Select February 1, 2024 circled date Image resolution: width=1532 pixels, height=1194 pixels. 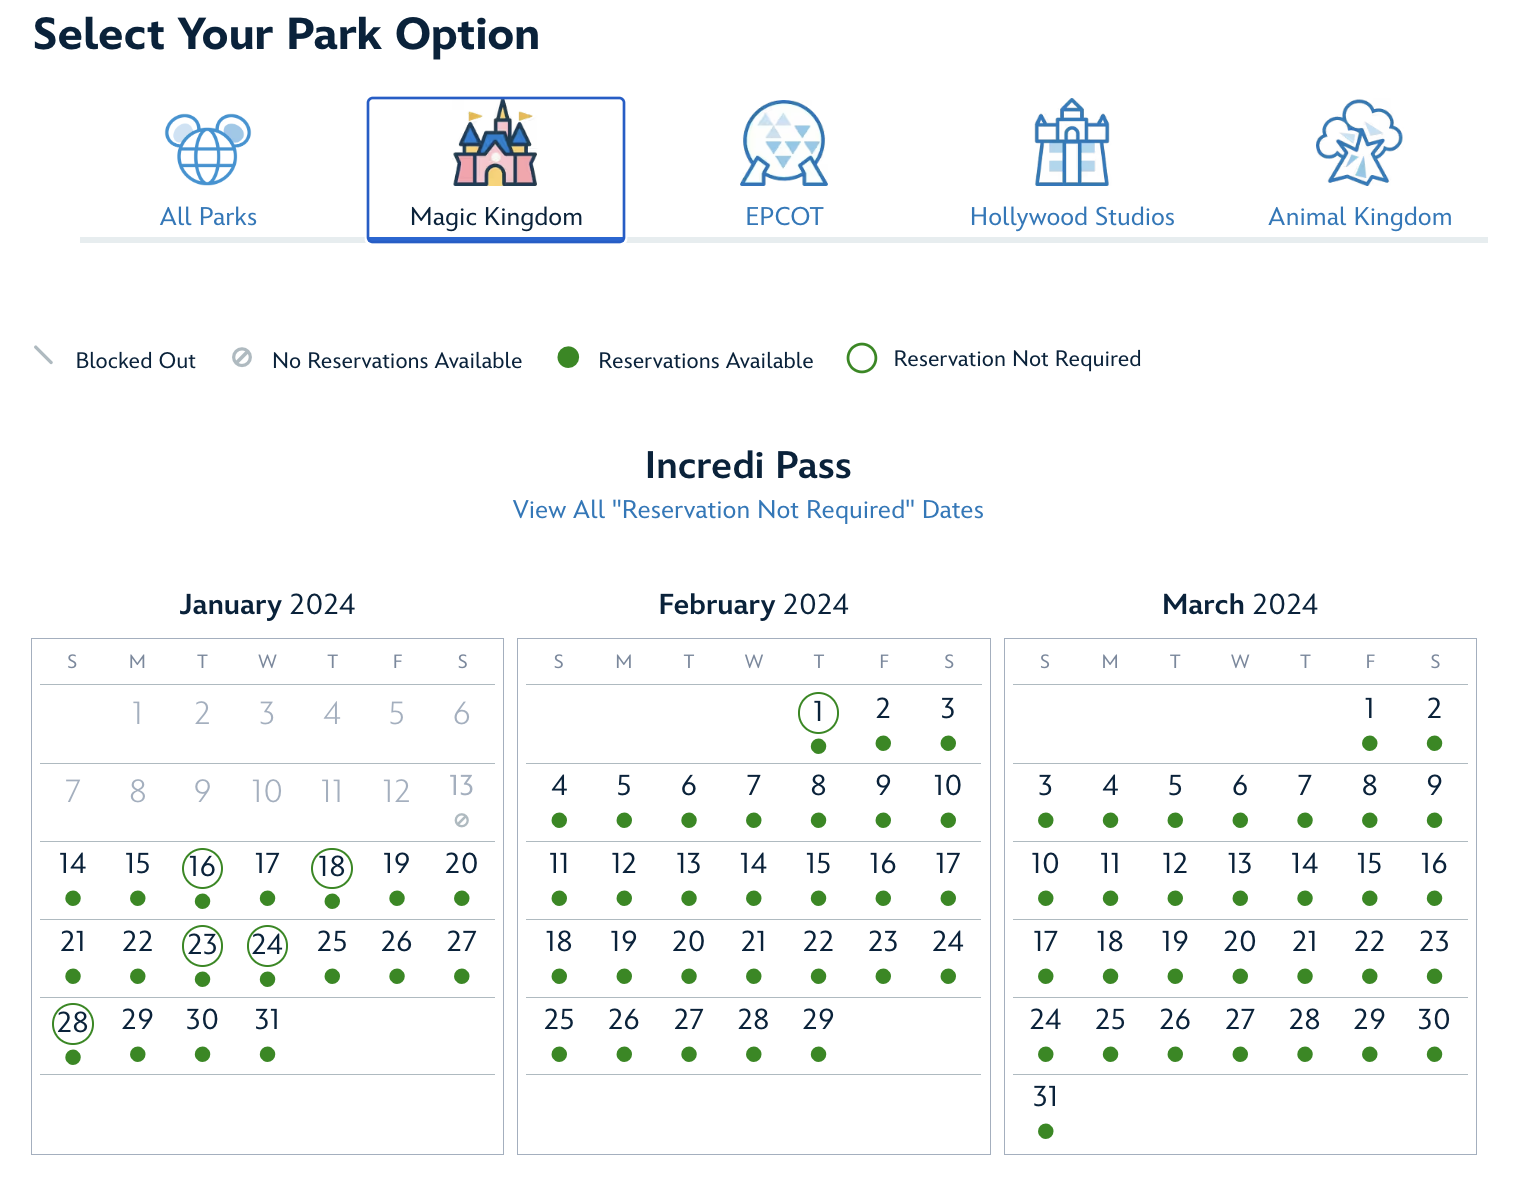tap(818, 713)
